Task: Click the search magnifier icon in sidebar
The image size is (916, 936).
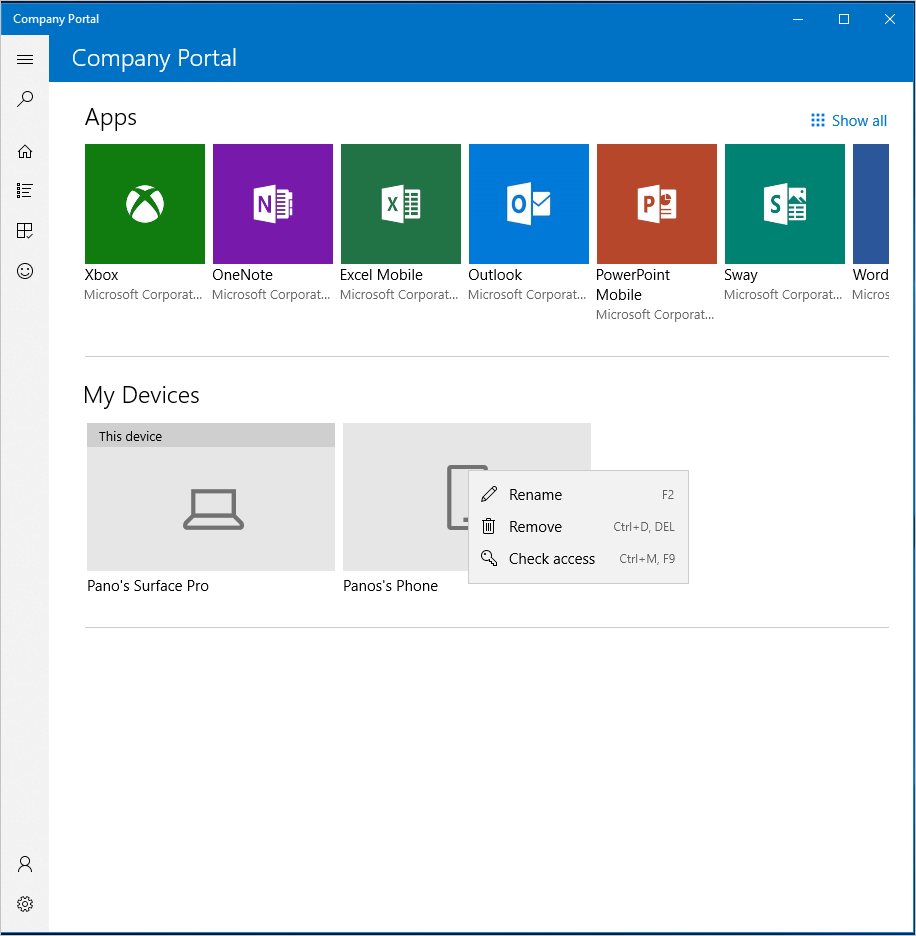Action: 24,98
